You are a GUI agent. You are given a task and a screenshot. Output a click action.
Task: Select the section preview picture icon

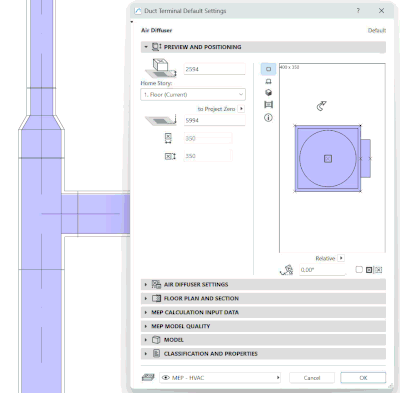click(268, 105)
